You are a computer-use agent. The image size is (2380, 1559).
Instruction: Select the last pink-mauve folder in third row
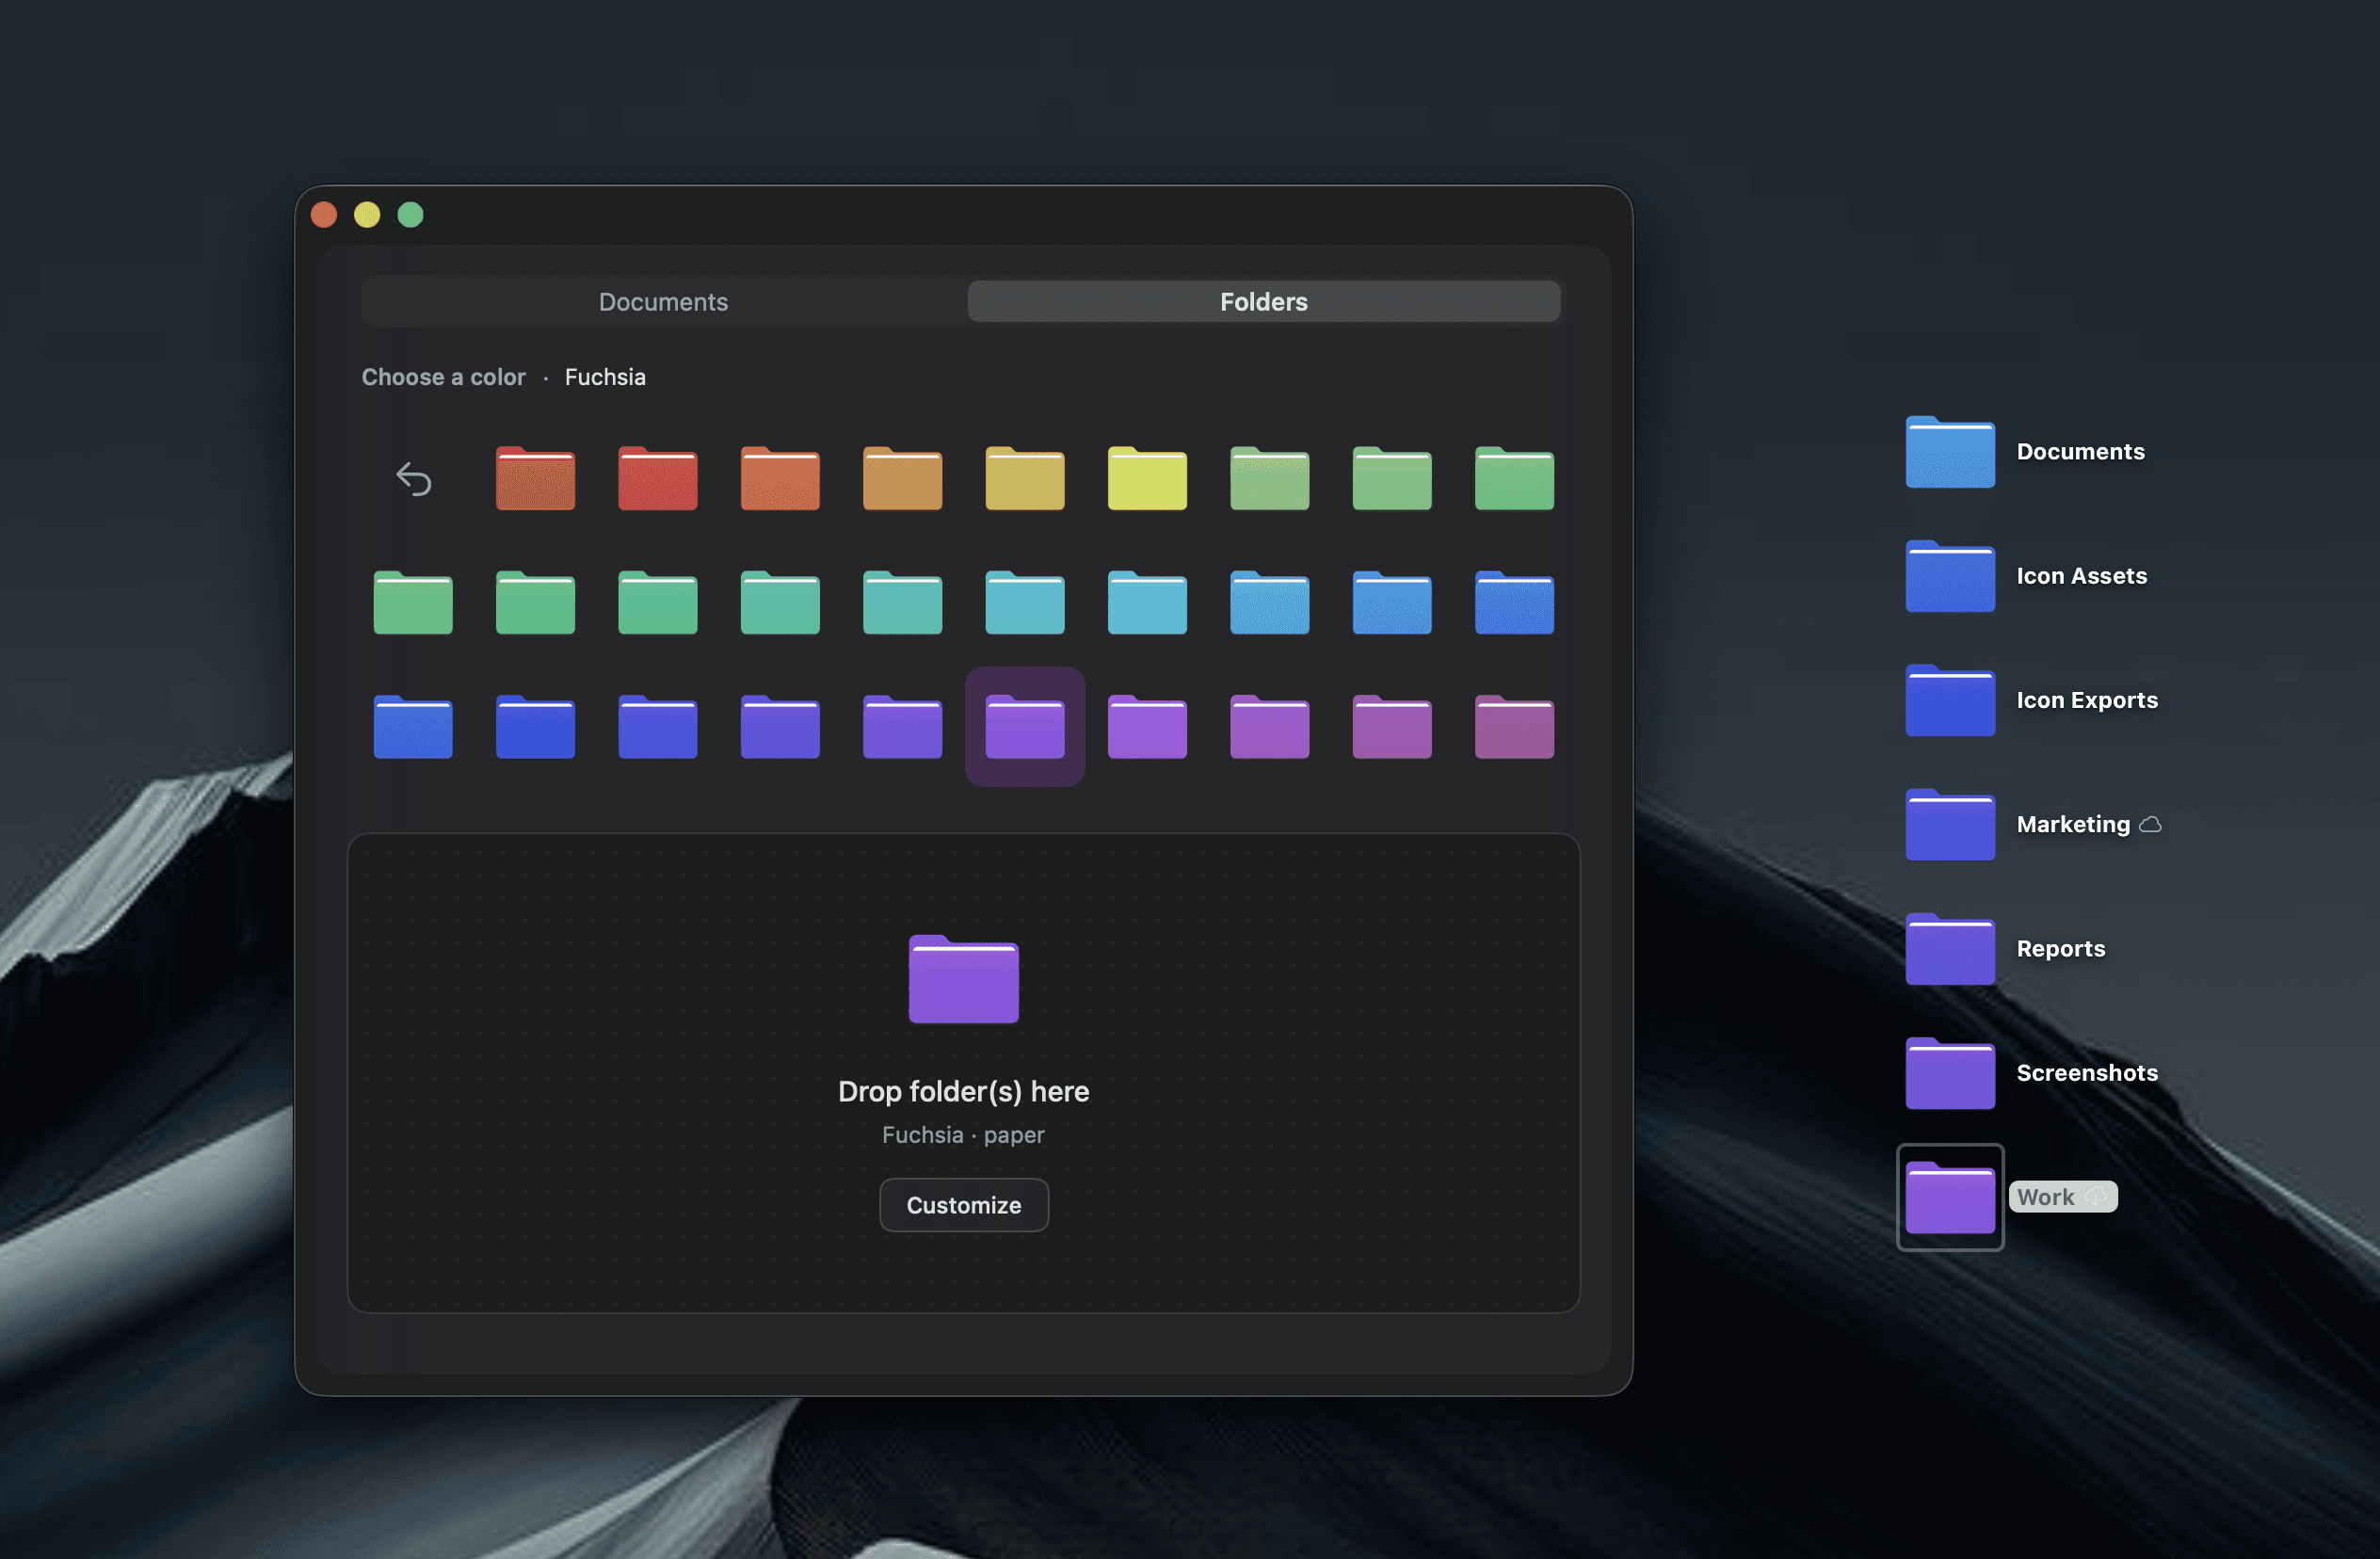click(x=1513, y=727)
